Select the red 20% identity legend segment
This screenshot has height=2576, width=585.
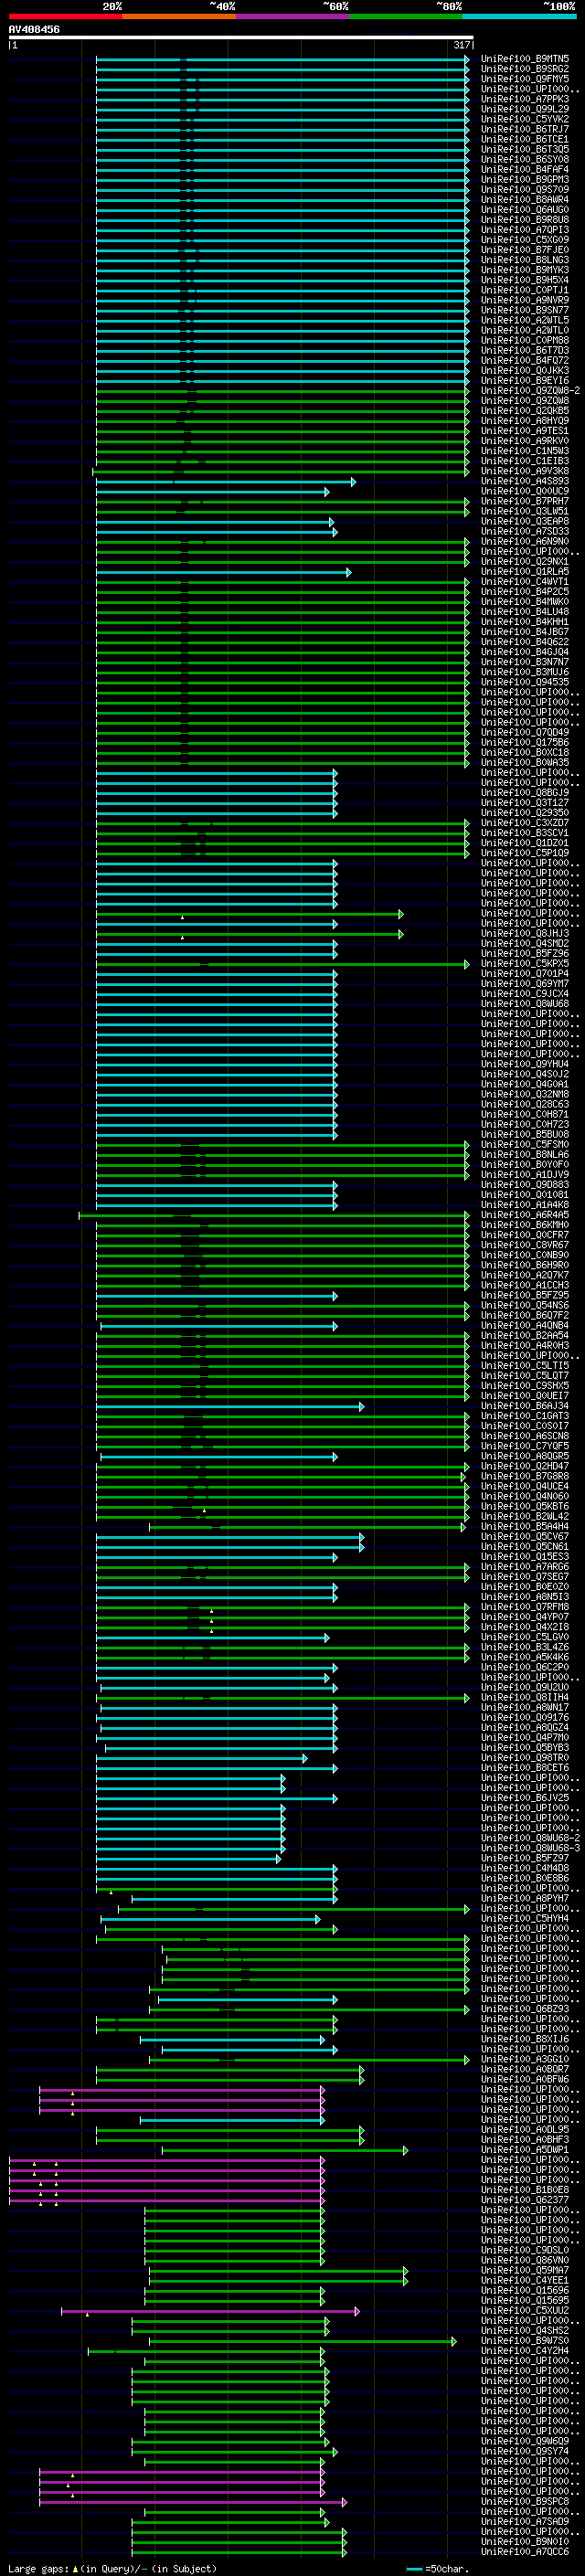coord(65,16)
